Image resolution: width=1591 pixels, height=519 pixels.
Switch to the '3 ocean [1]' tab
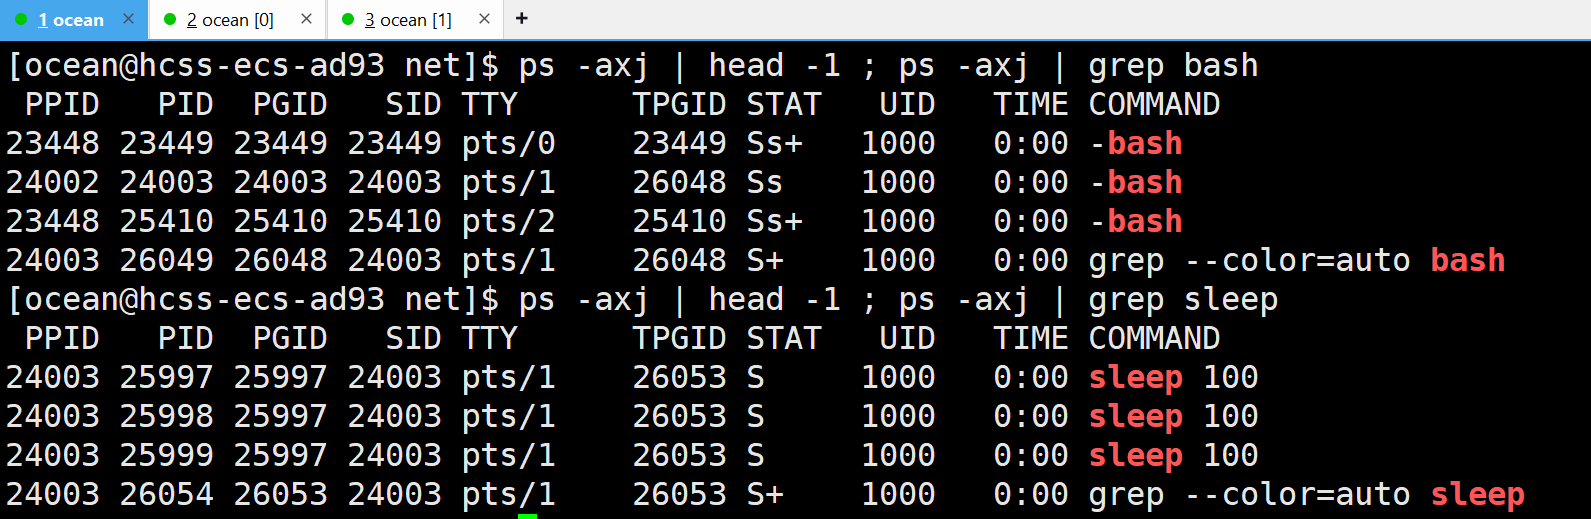(408, 20)
